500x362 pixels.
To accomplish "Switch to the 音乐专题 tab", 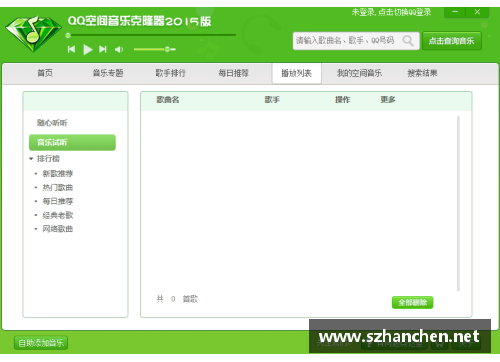I will pyautogui.click(x=108, y=73).
